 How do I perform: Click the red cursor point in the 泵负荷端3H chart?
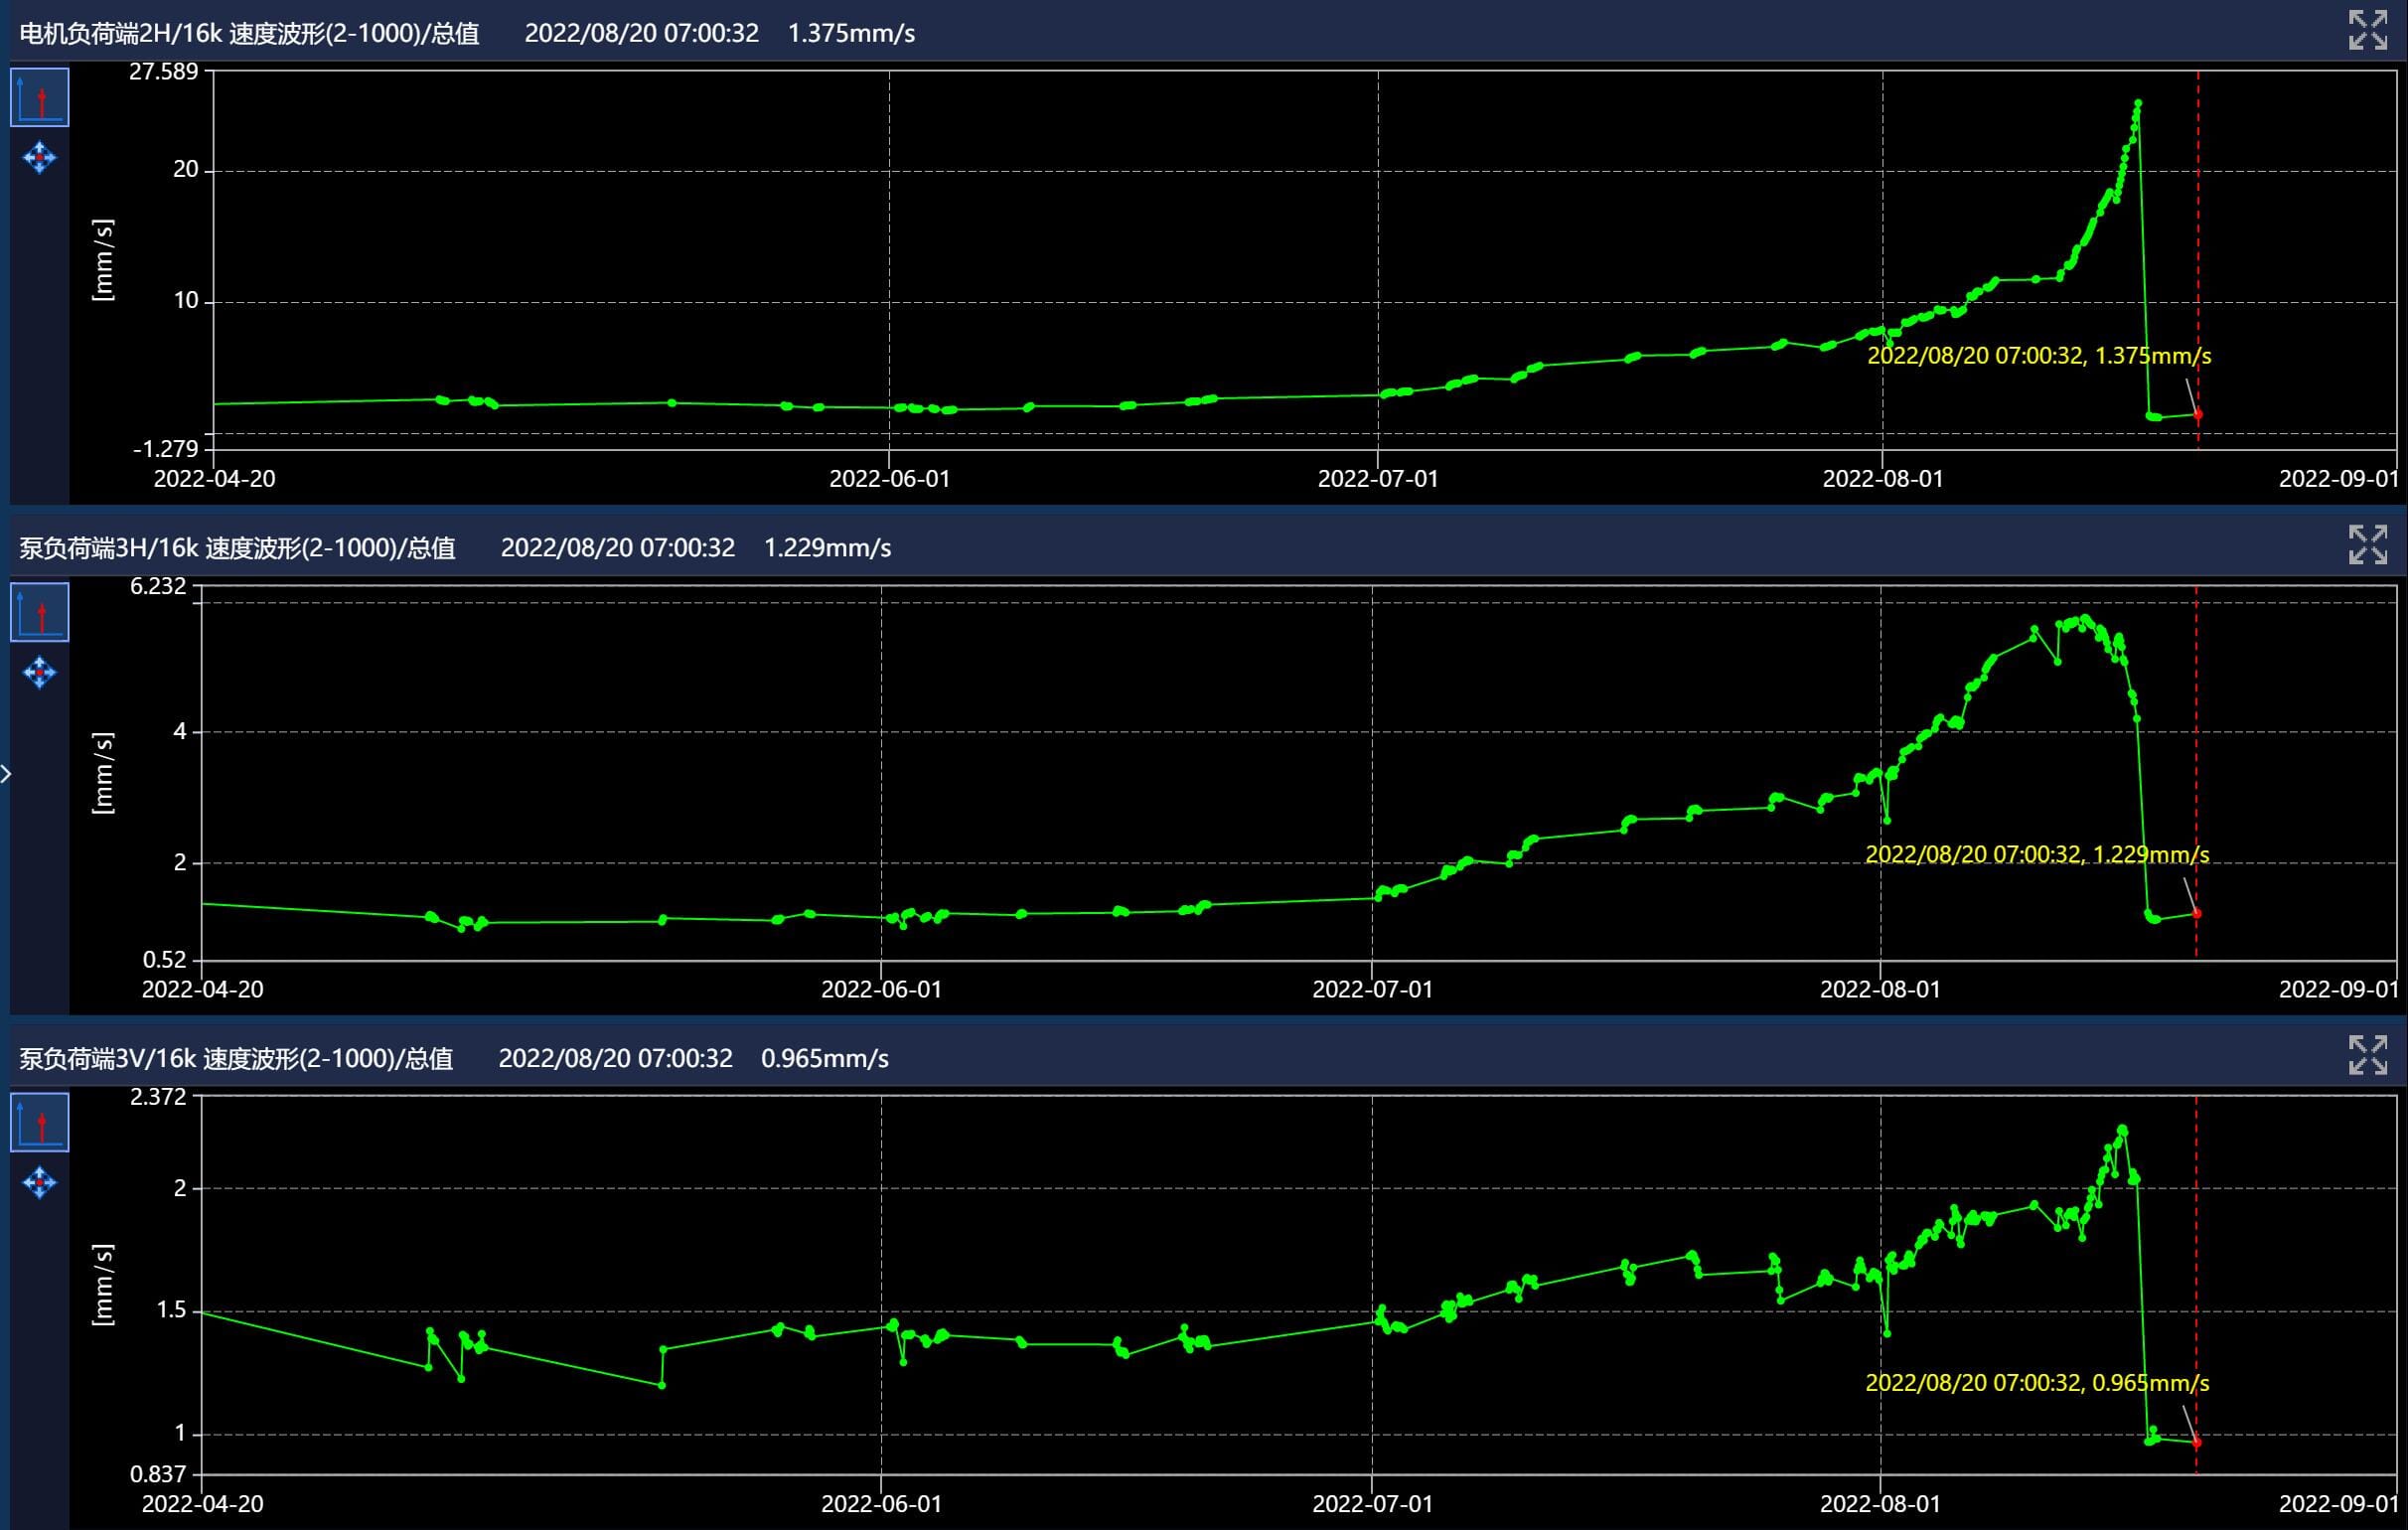(2197, 913)
